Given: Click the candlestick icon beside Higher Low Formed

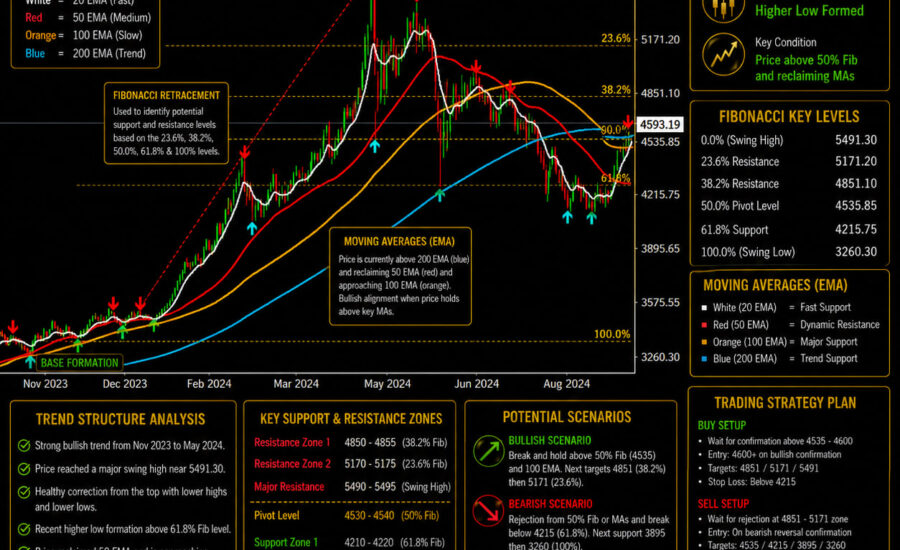Looking at the screenshot, I should point(723,9).
